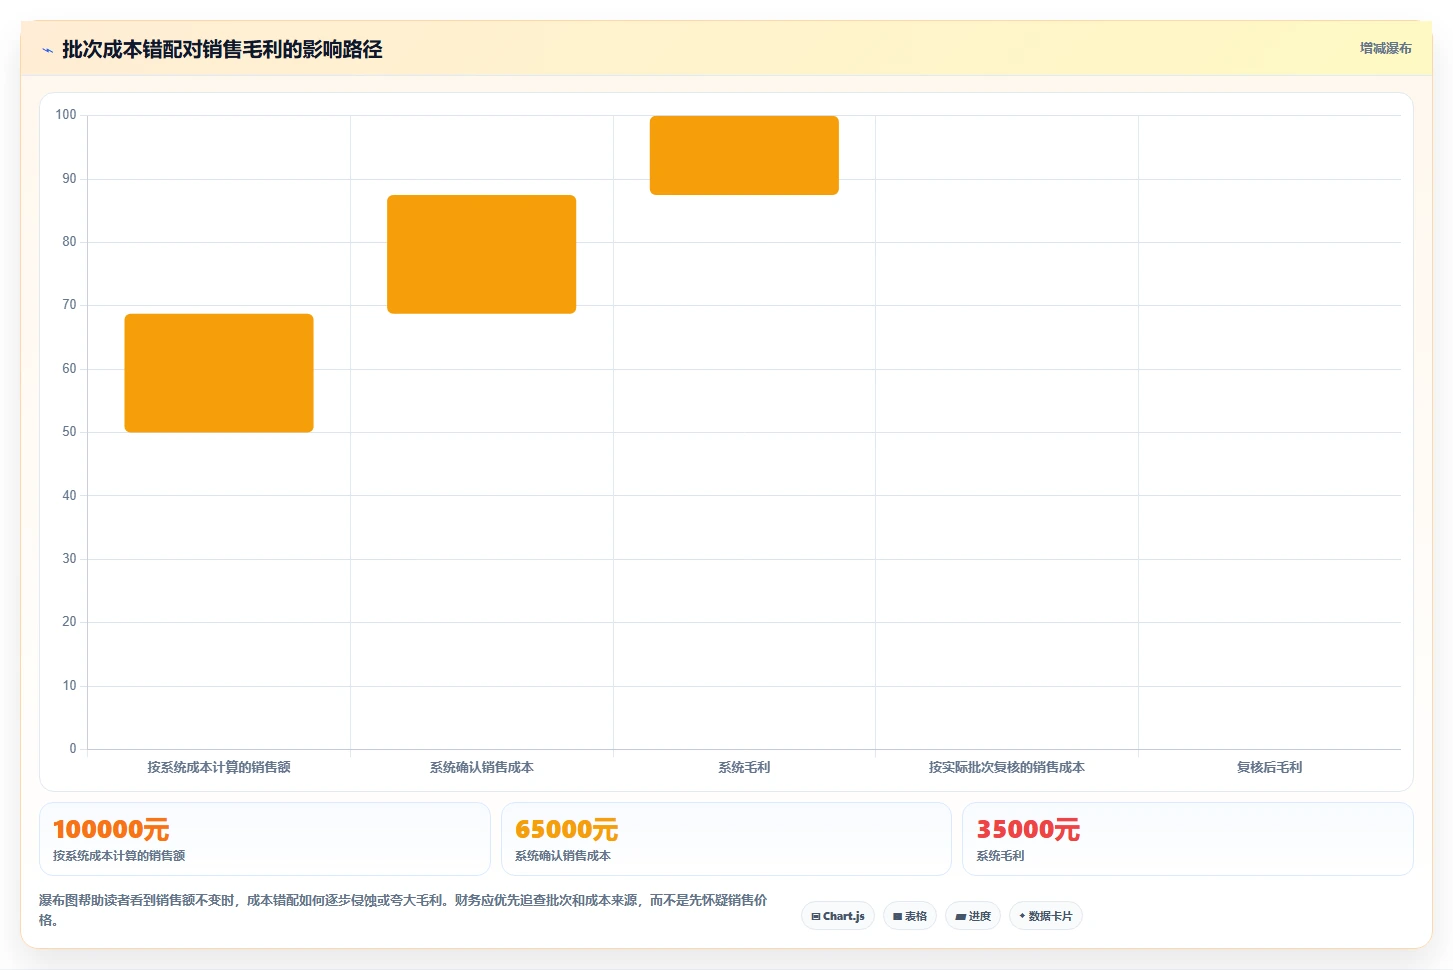Click the 进度 chip
Screen dimensions: 1453x970
tap(973, 916)
